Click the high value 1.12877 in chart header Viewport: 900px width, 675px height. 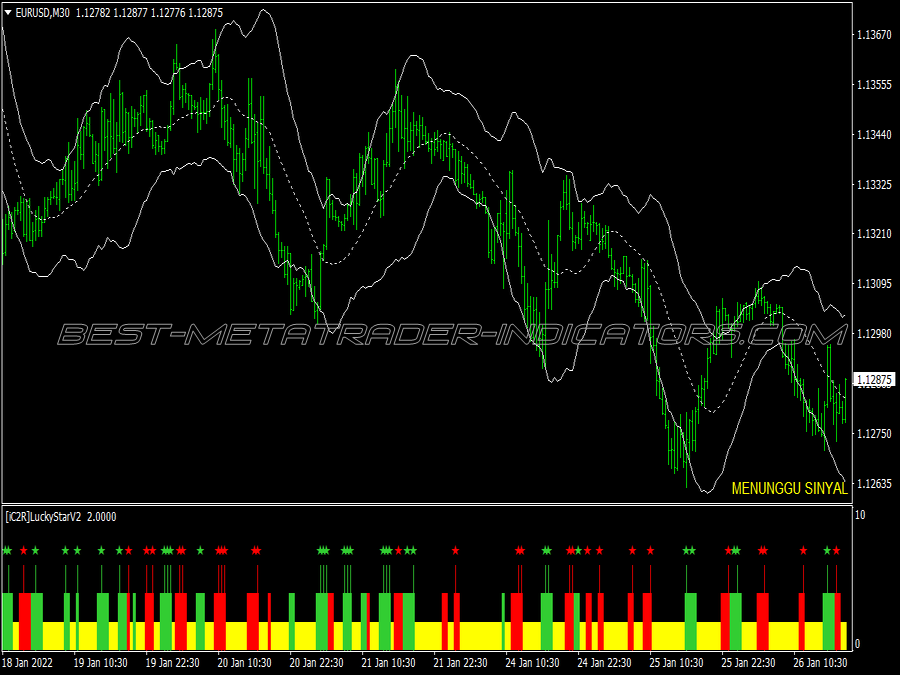(x=130, y=13)
